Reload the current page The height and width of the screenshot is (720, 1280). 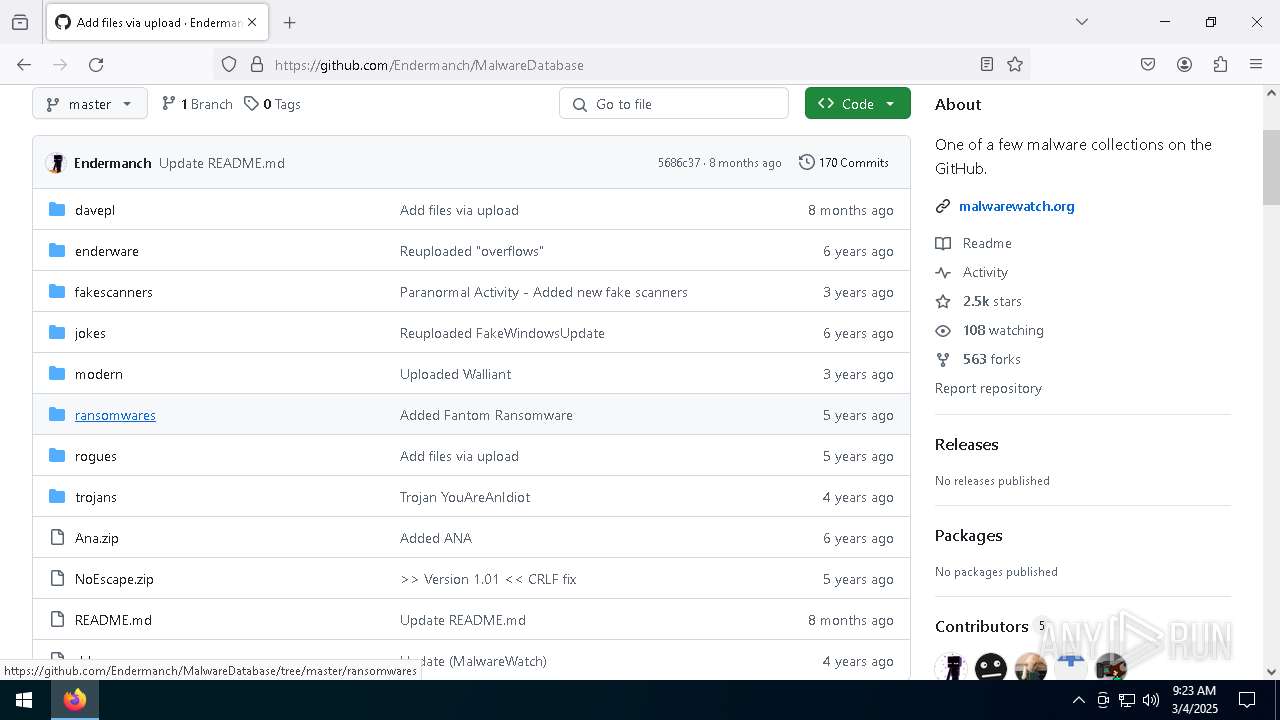click(96, 65)
